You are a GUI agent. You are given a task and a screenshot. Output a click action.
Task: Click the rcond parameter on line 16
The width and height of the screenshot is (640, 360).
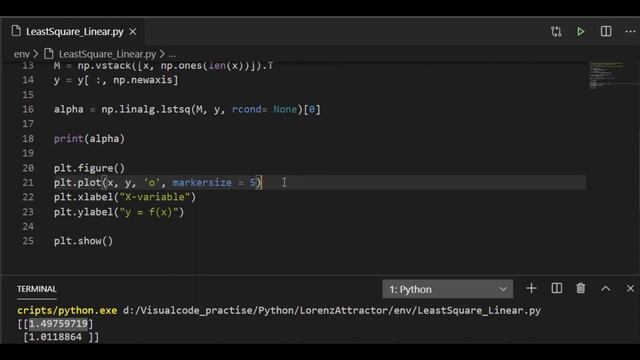pos(247,109)
